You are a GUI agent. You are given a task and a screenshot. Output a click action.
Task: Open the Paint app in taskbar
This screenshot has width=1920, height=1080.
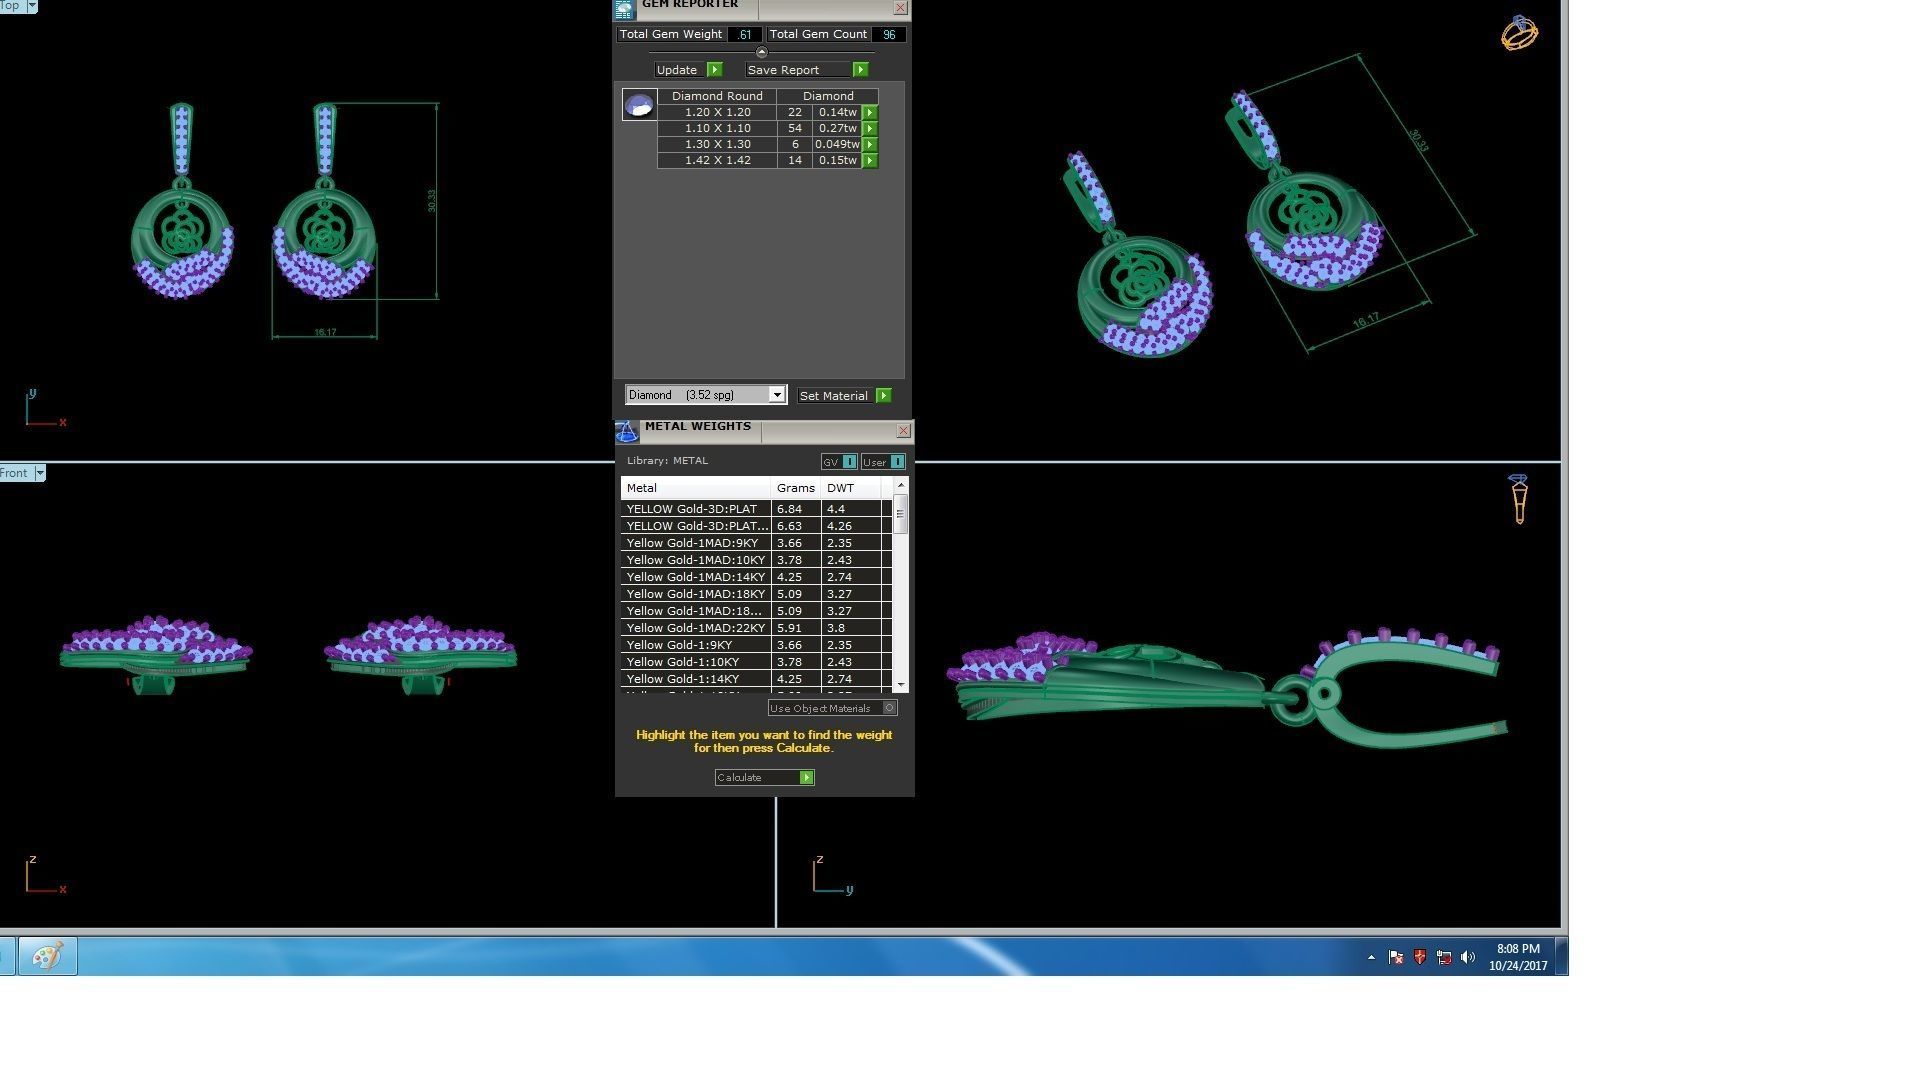click(47, 957)
